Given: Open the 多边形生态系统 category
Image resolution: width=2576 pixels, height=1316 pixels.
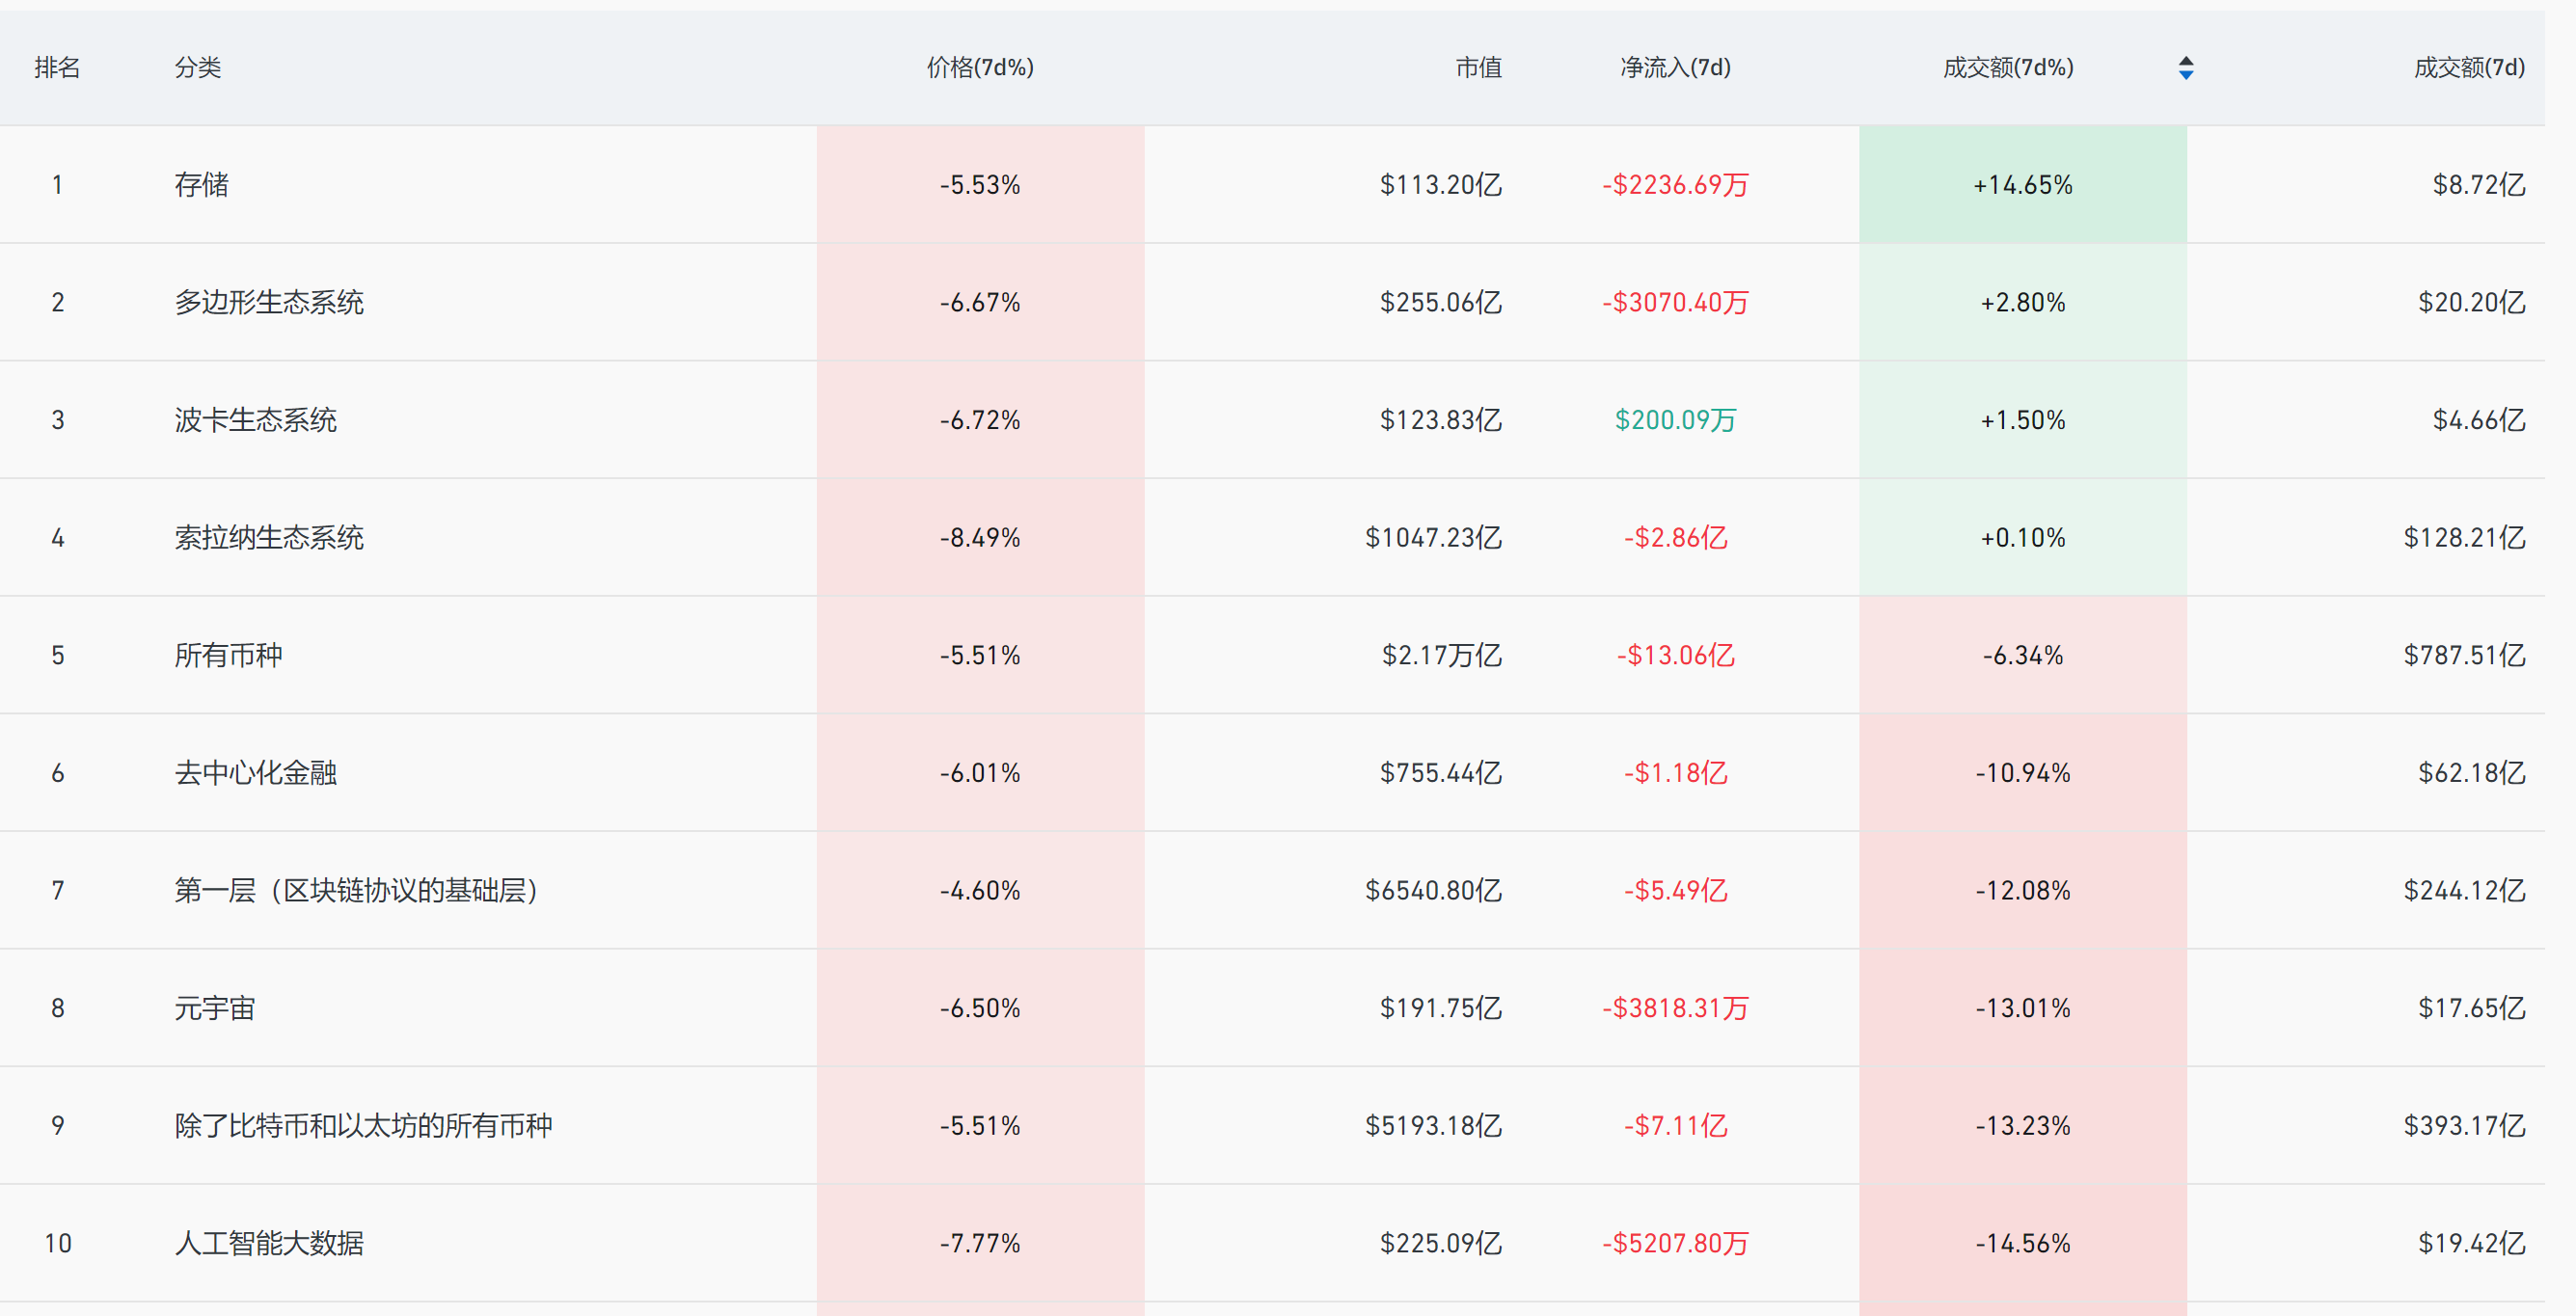Looking at the screenshot, I should [269, 302].
